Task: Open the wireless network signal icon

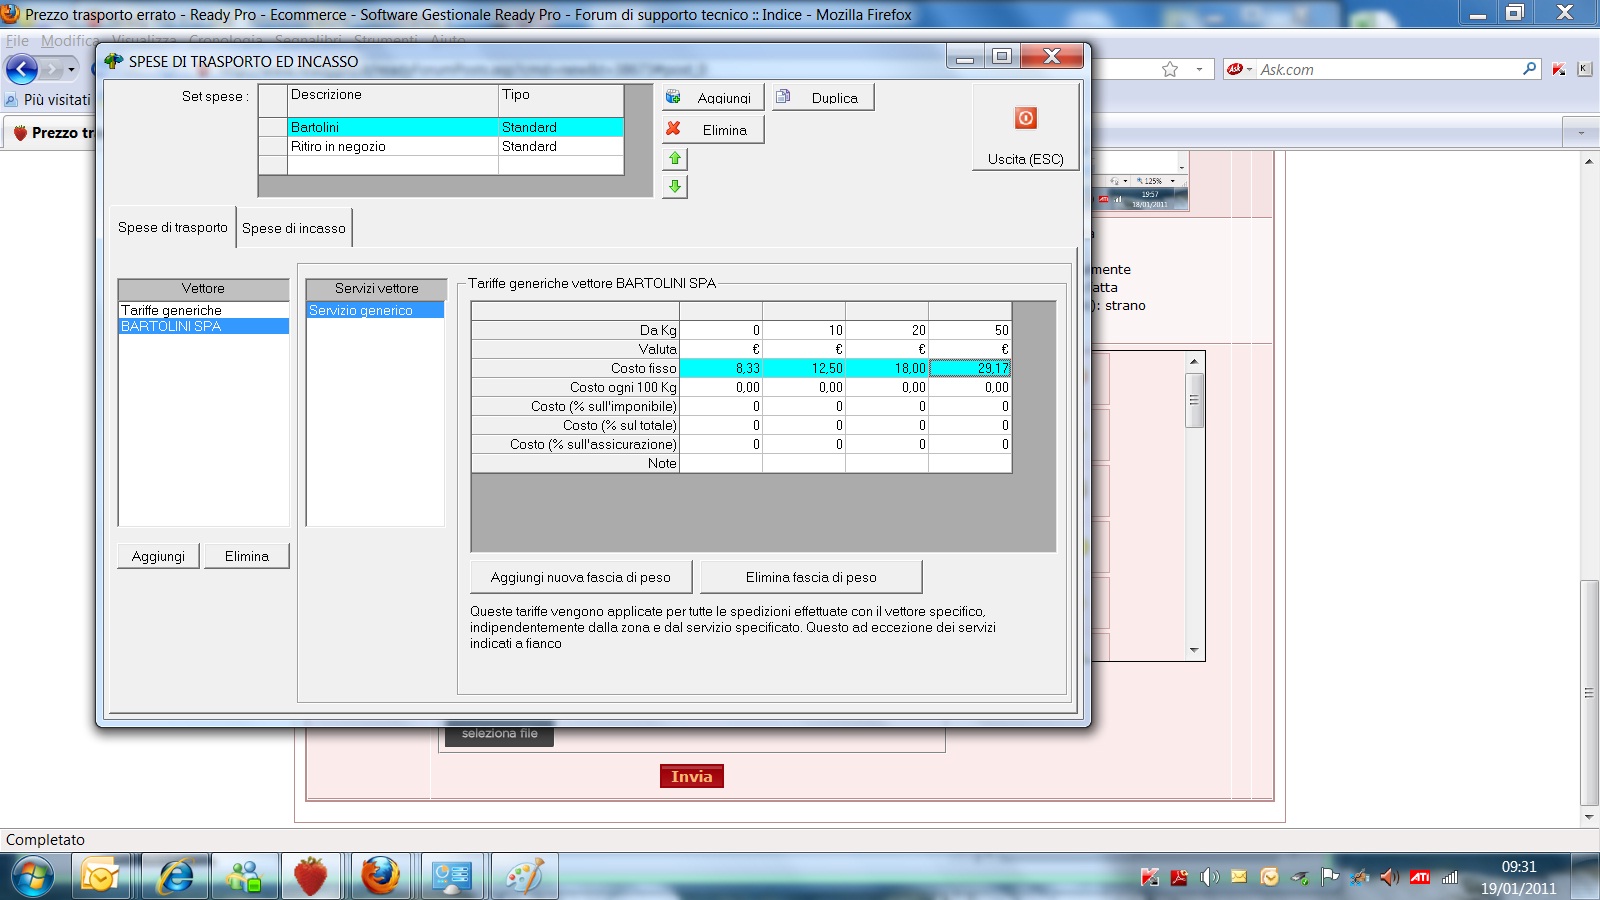Action: tap(1450, 877)
